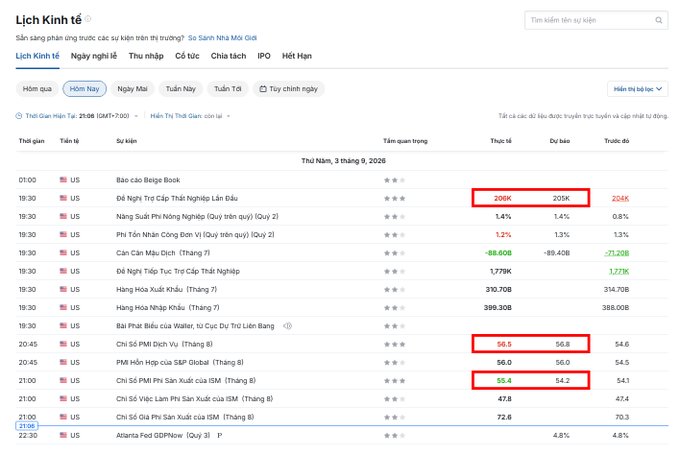Open the Hiển Thị Thời Gian dropdown

click(190, 116)
